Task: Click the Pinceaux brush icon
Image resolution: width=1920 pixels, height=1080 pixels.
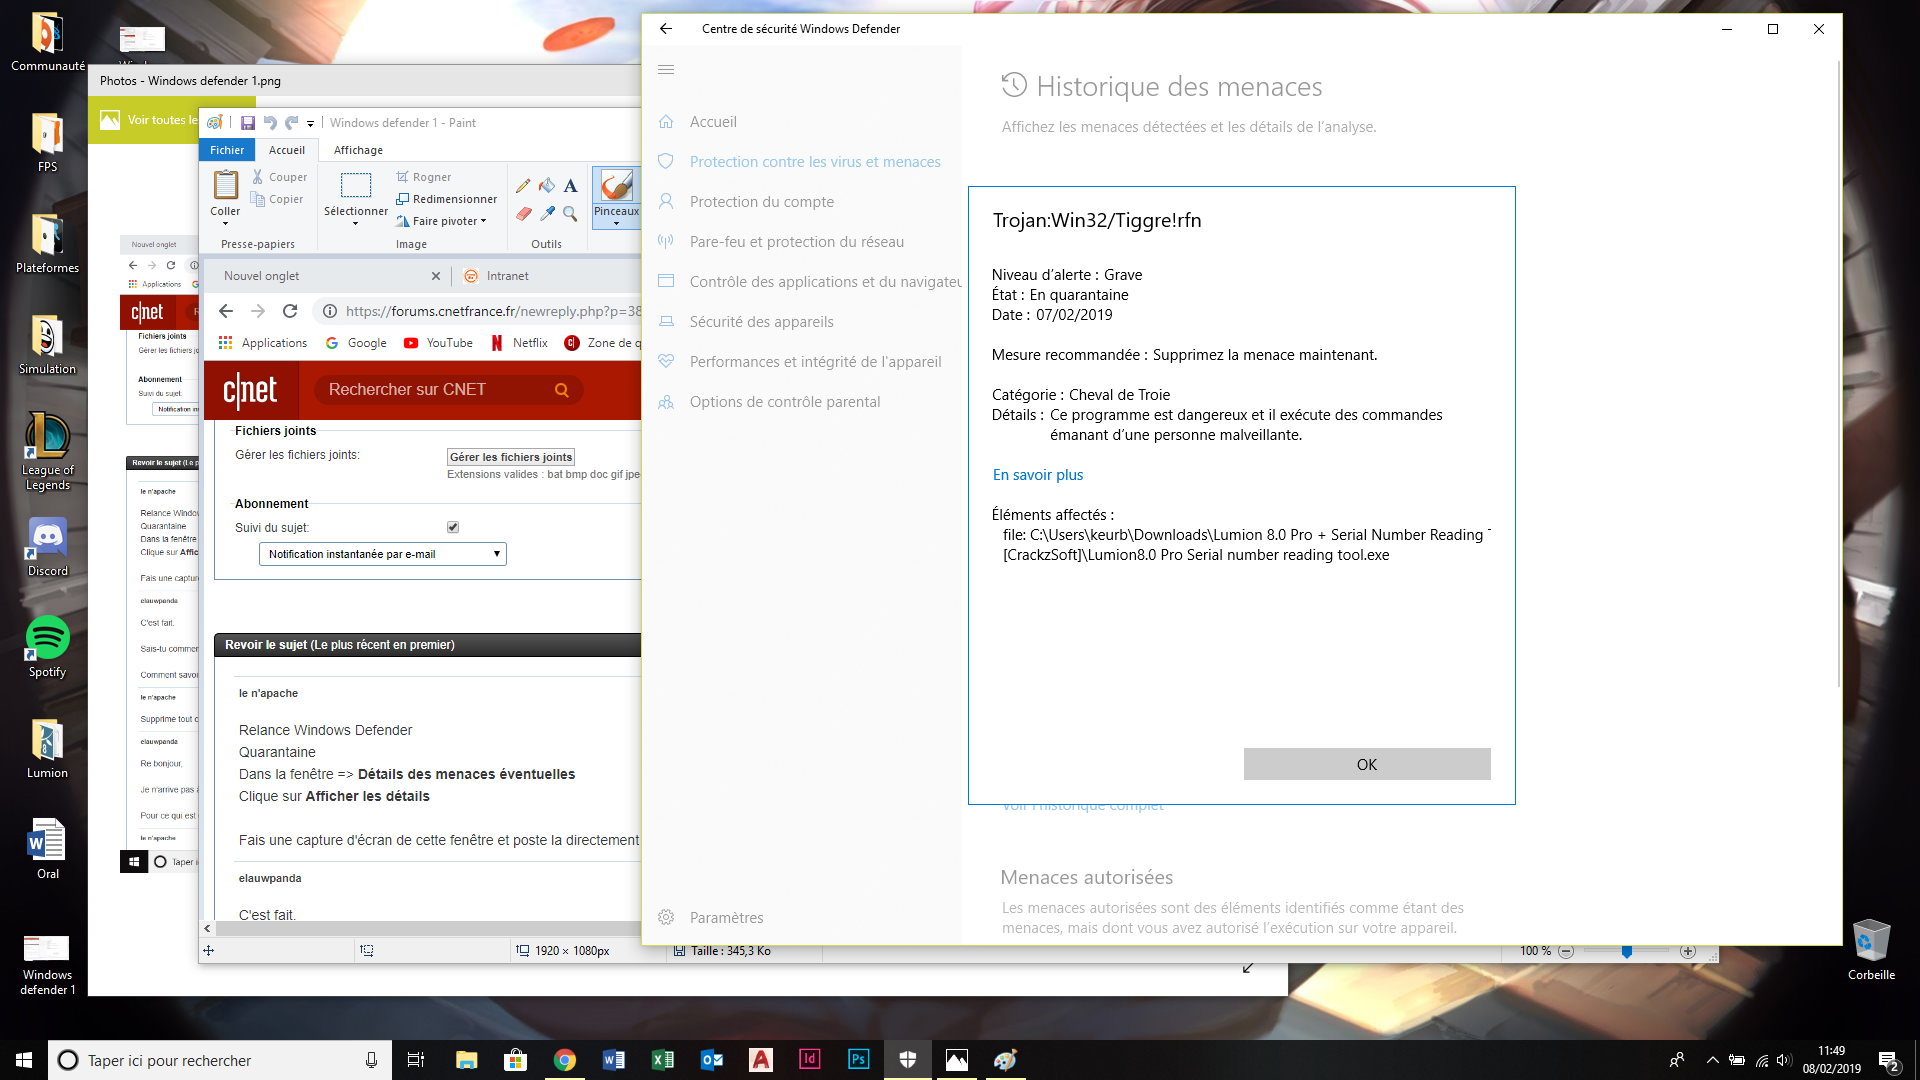Action: [x=616, y=185]
